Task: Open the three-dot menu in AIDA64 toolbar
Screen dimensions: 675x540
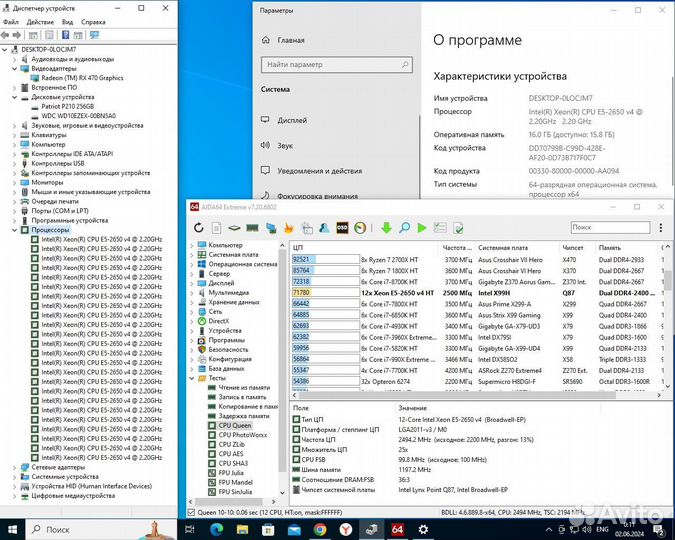Action: (x=661, y=228)
